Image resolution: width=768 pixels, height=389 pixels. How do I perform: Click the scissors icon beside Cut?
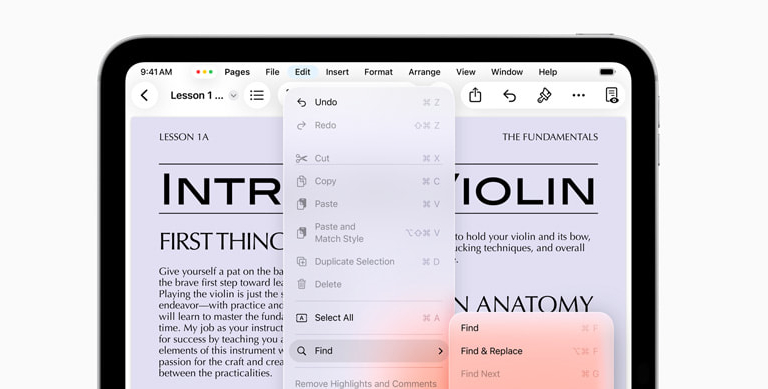tap(301, 158)
